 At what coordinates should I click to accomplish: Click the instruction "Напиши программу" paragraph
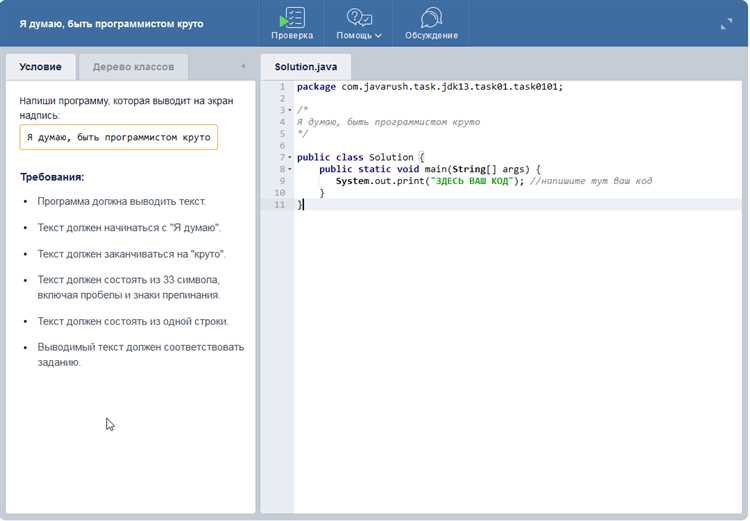pyautogui.click(x=126, y=108)
